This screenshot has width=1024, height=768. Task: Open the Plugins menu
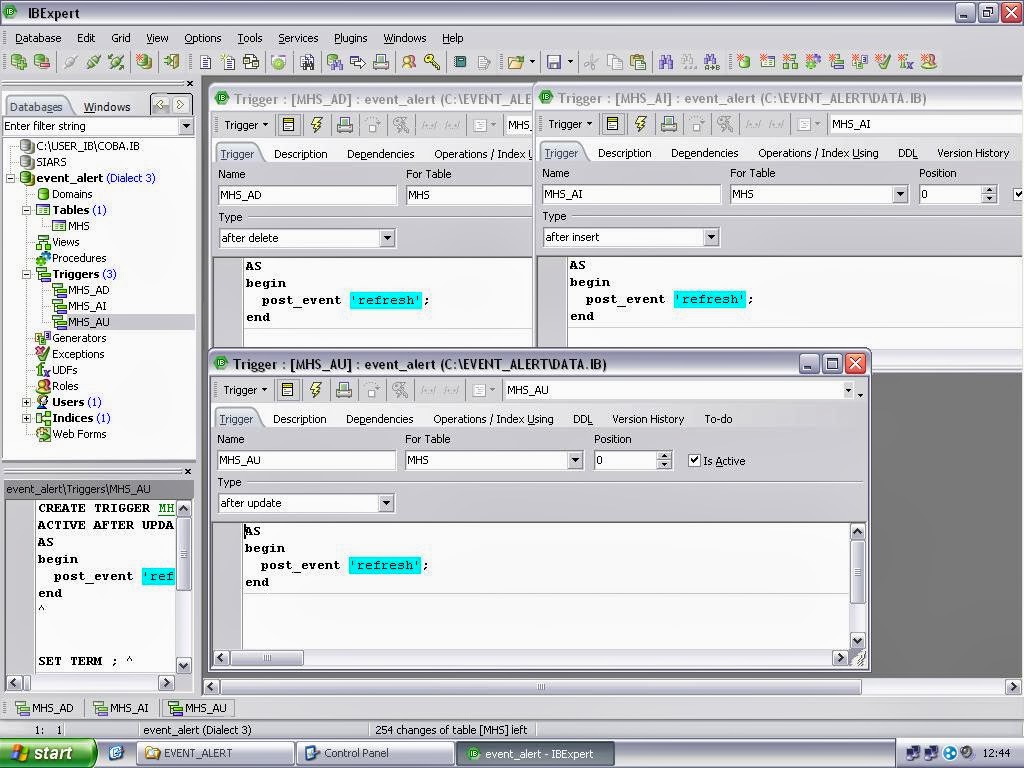click(x=350, y=38)
